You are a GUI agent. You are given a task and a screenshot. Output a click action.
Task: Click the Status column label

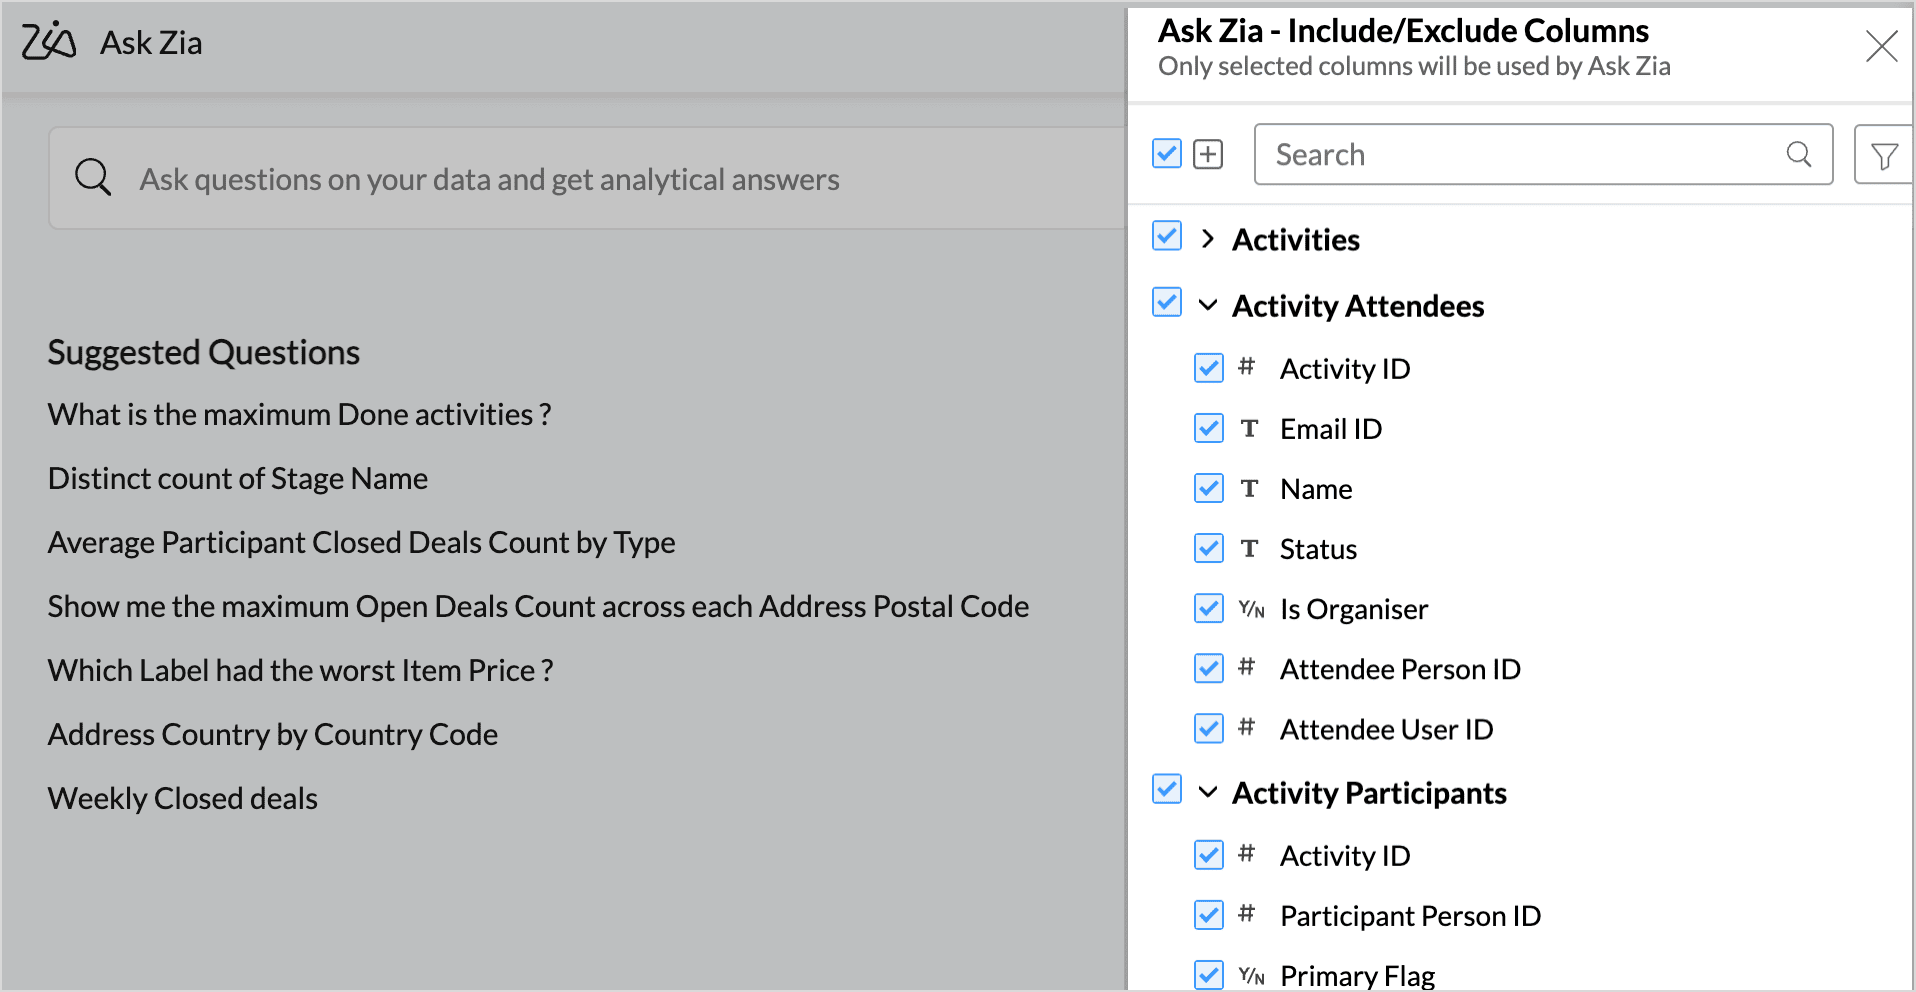click(1318, 548)
